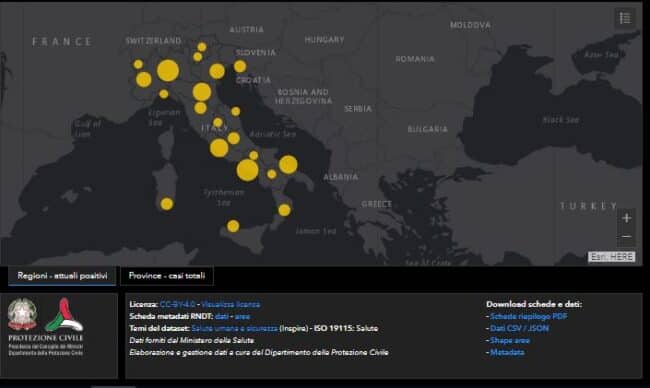Open RNDT metadata dati link
Screen dimensions: 650x388
click(x=222, y=316)
